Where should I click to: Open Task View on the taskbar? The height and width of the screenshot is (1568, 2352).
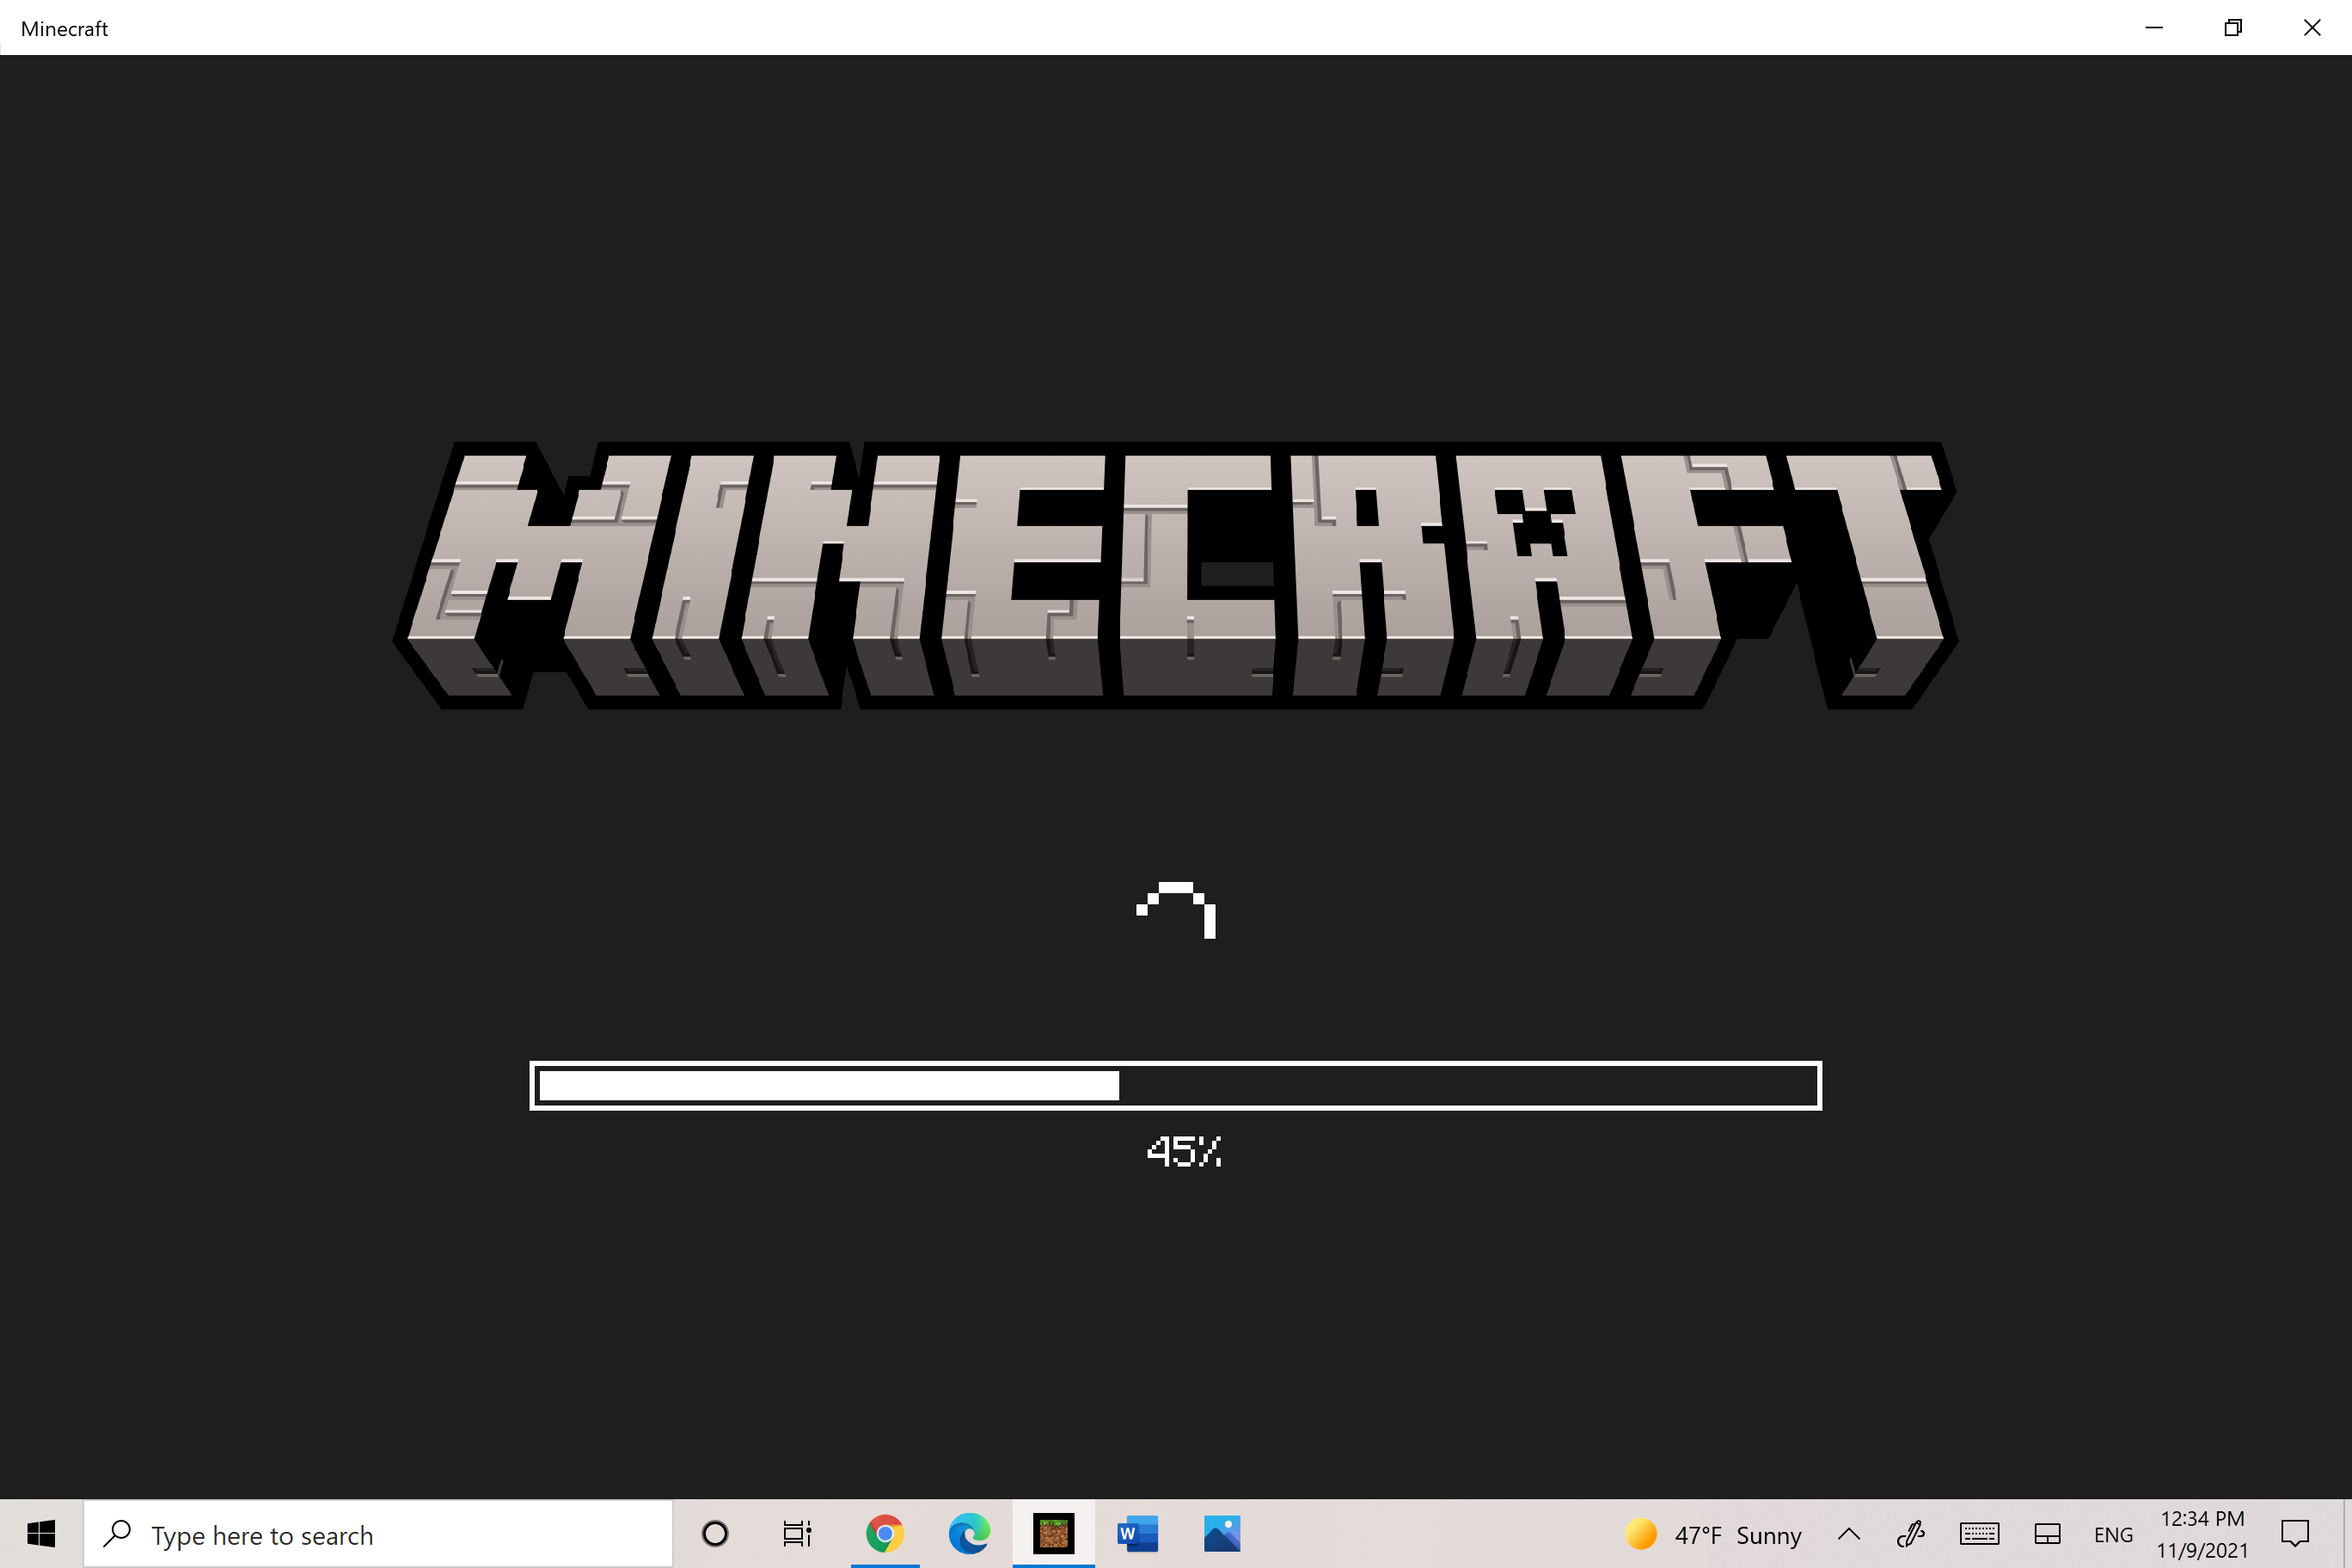(x=797, y=1533)
